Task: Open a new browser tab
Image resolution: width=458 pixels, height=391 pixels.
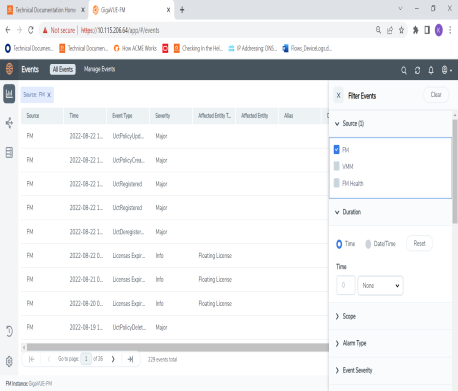Action: point(182,10)
